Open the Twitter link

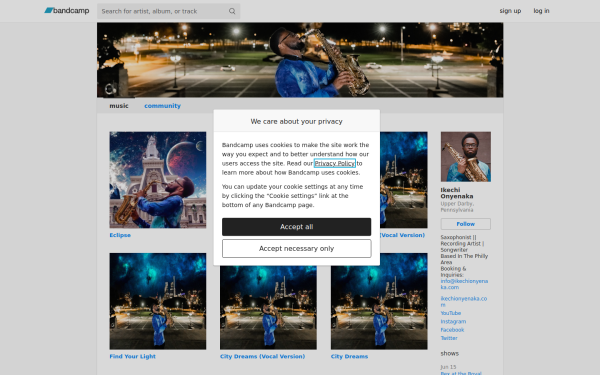pyautogui.click(x=449, y=338)
